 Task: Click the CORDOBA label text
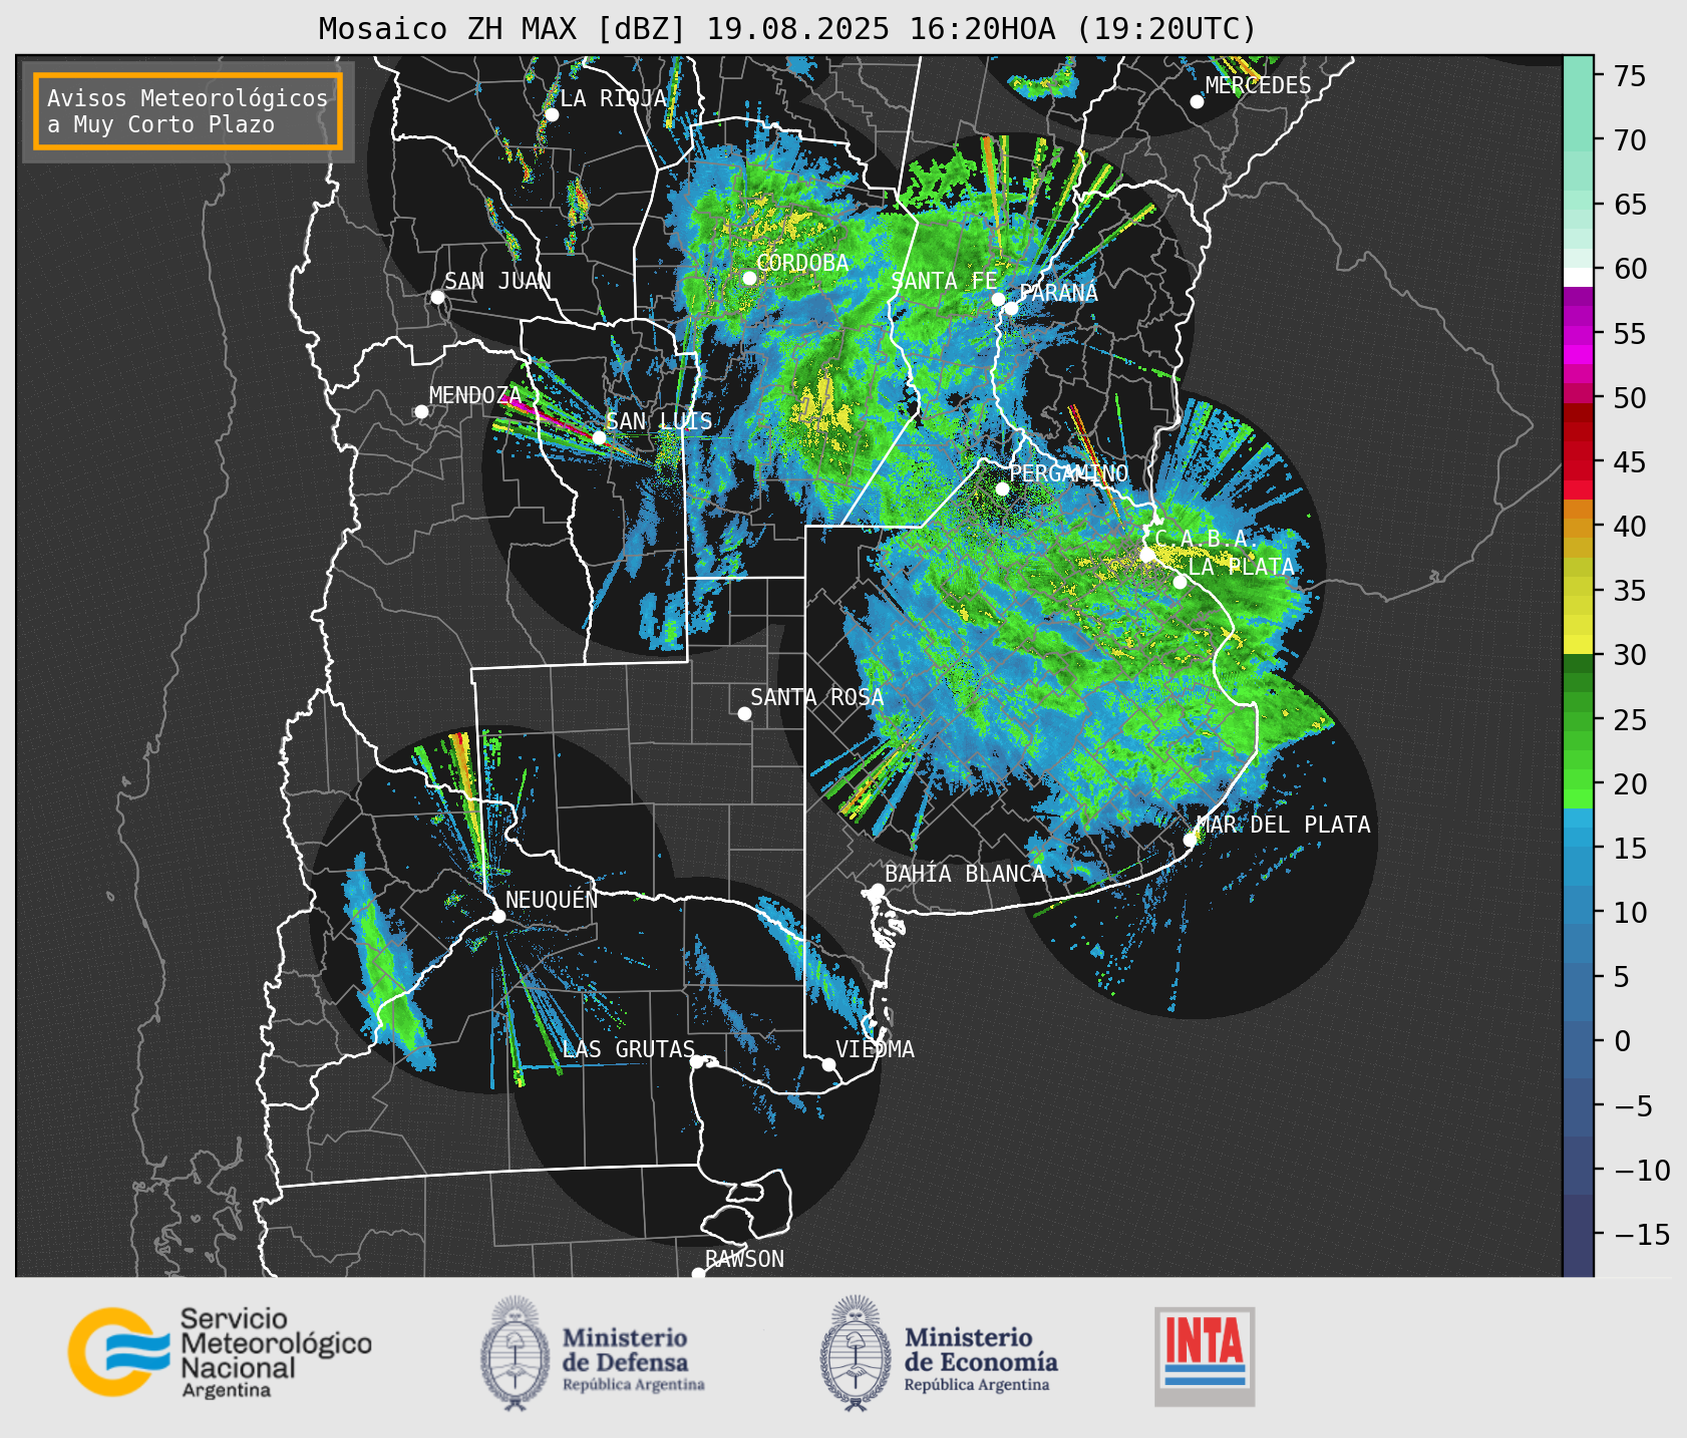[x=803, y=263]
